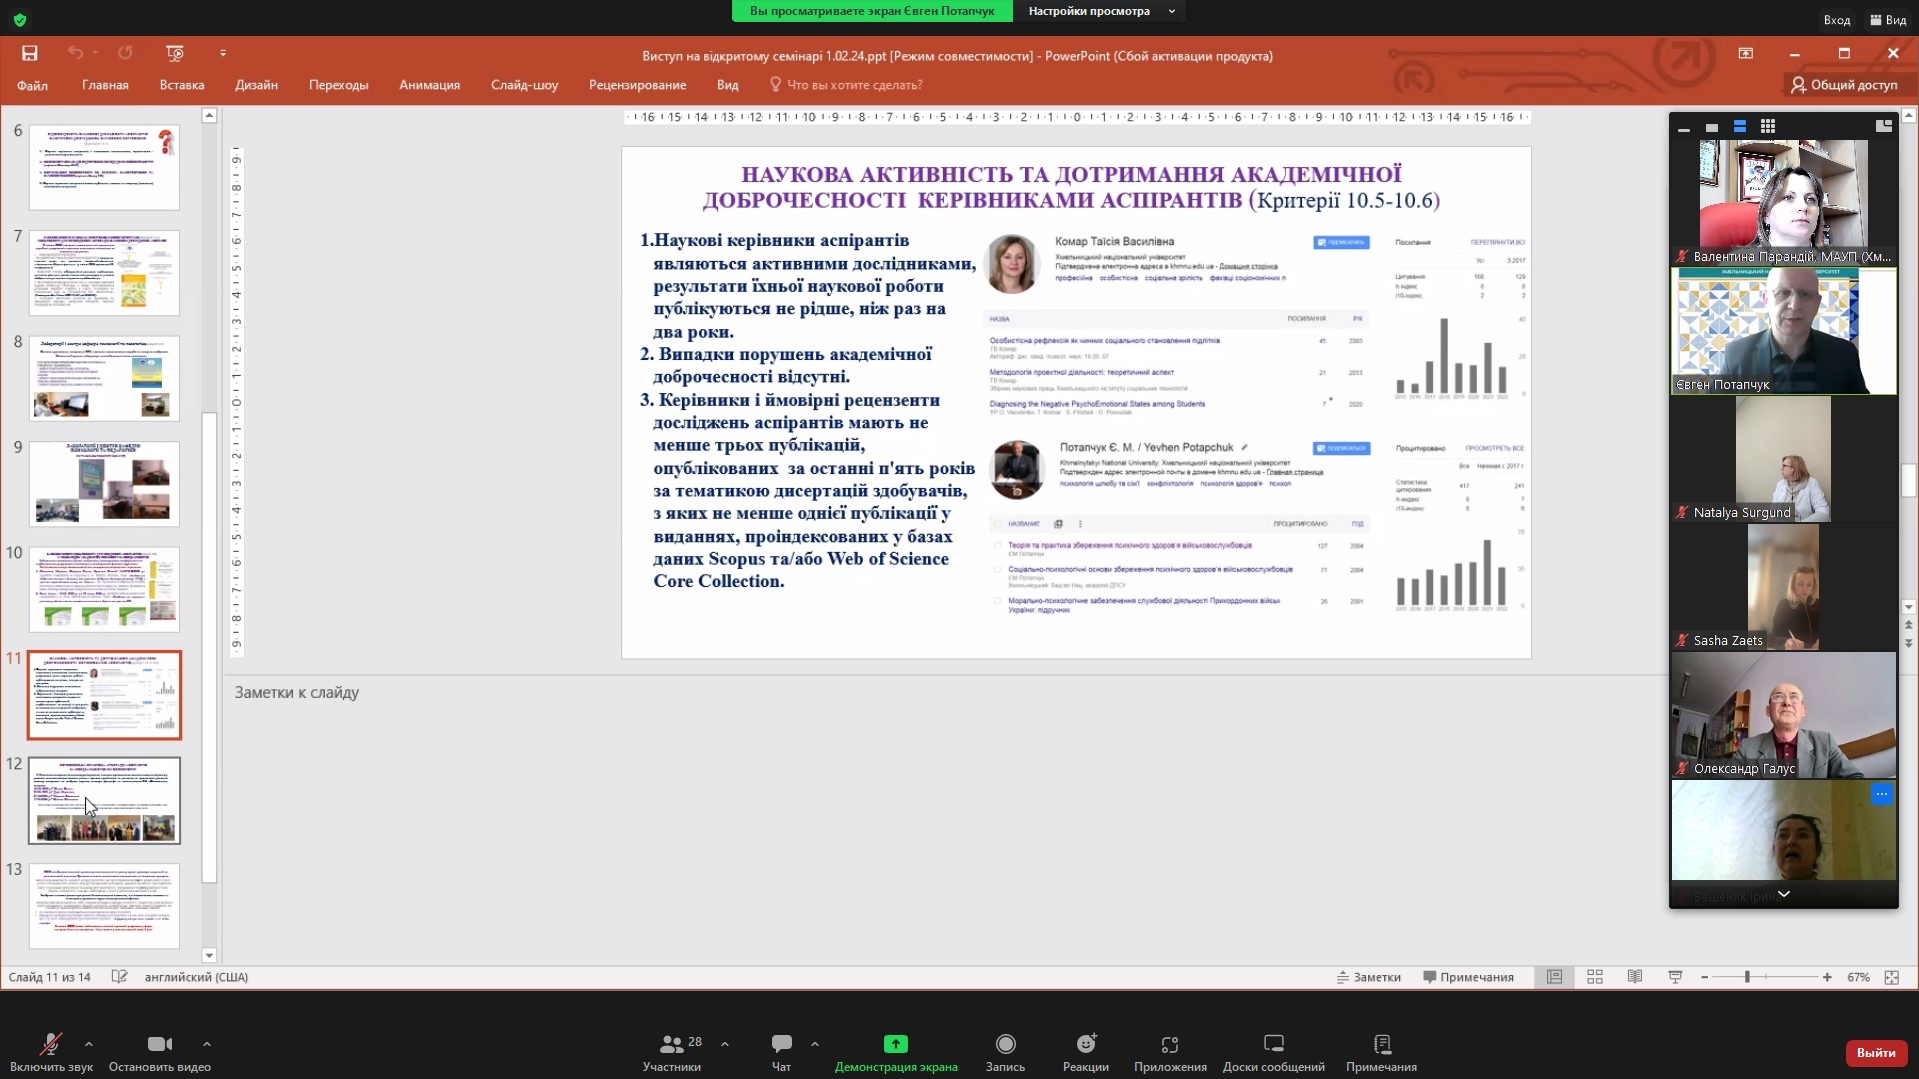This screenshot has height=1079, width=1919.
Task: Toggle the Notes pane in status bar
Action: [1368, 977]
